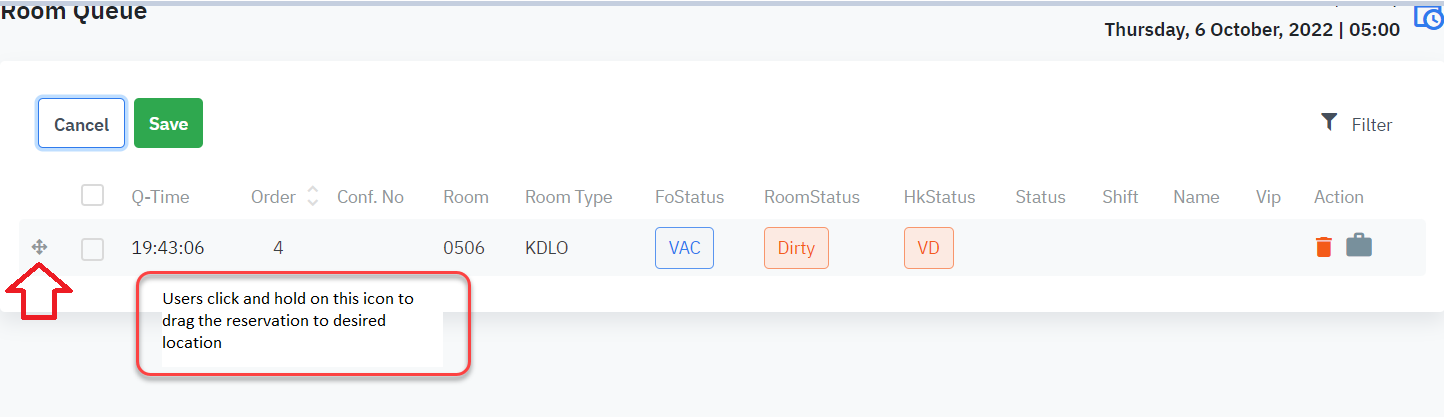This screenshot has width=1444, height=417.
Task: Check the checkbox for room 0506 row
Action: point(93,249)
